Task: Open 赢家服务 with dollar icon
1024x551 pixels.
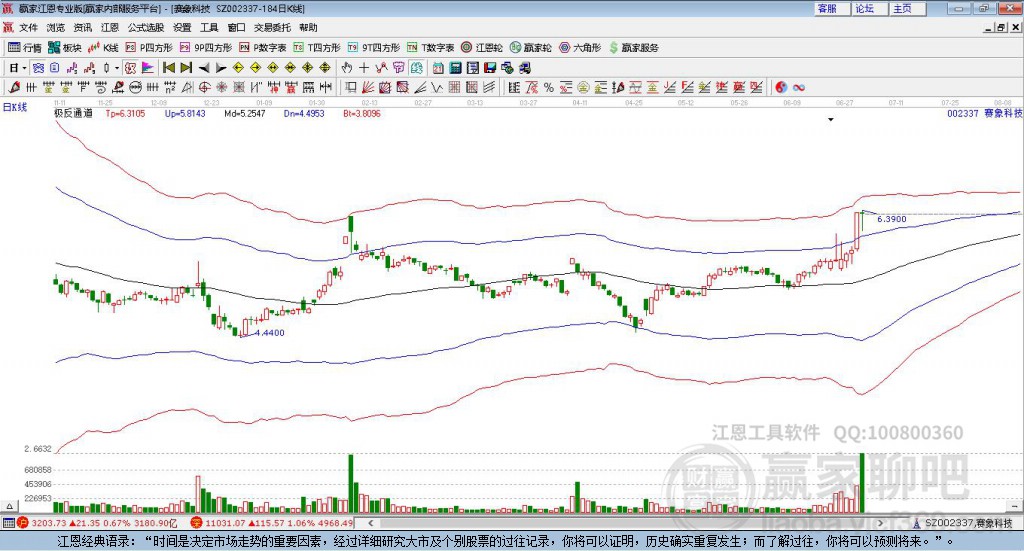Action: click(x=633, y=48)
